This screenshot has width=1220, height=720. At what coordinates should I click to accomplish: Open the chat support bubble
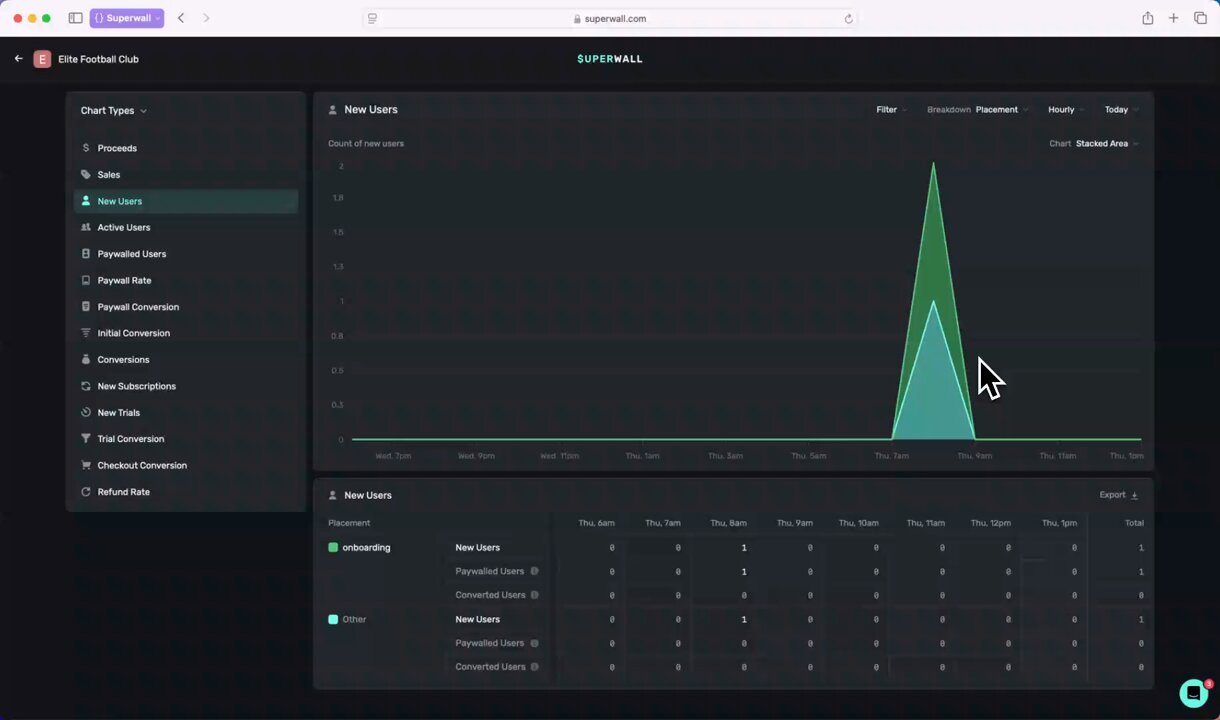coord(1193,693)
